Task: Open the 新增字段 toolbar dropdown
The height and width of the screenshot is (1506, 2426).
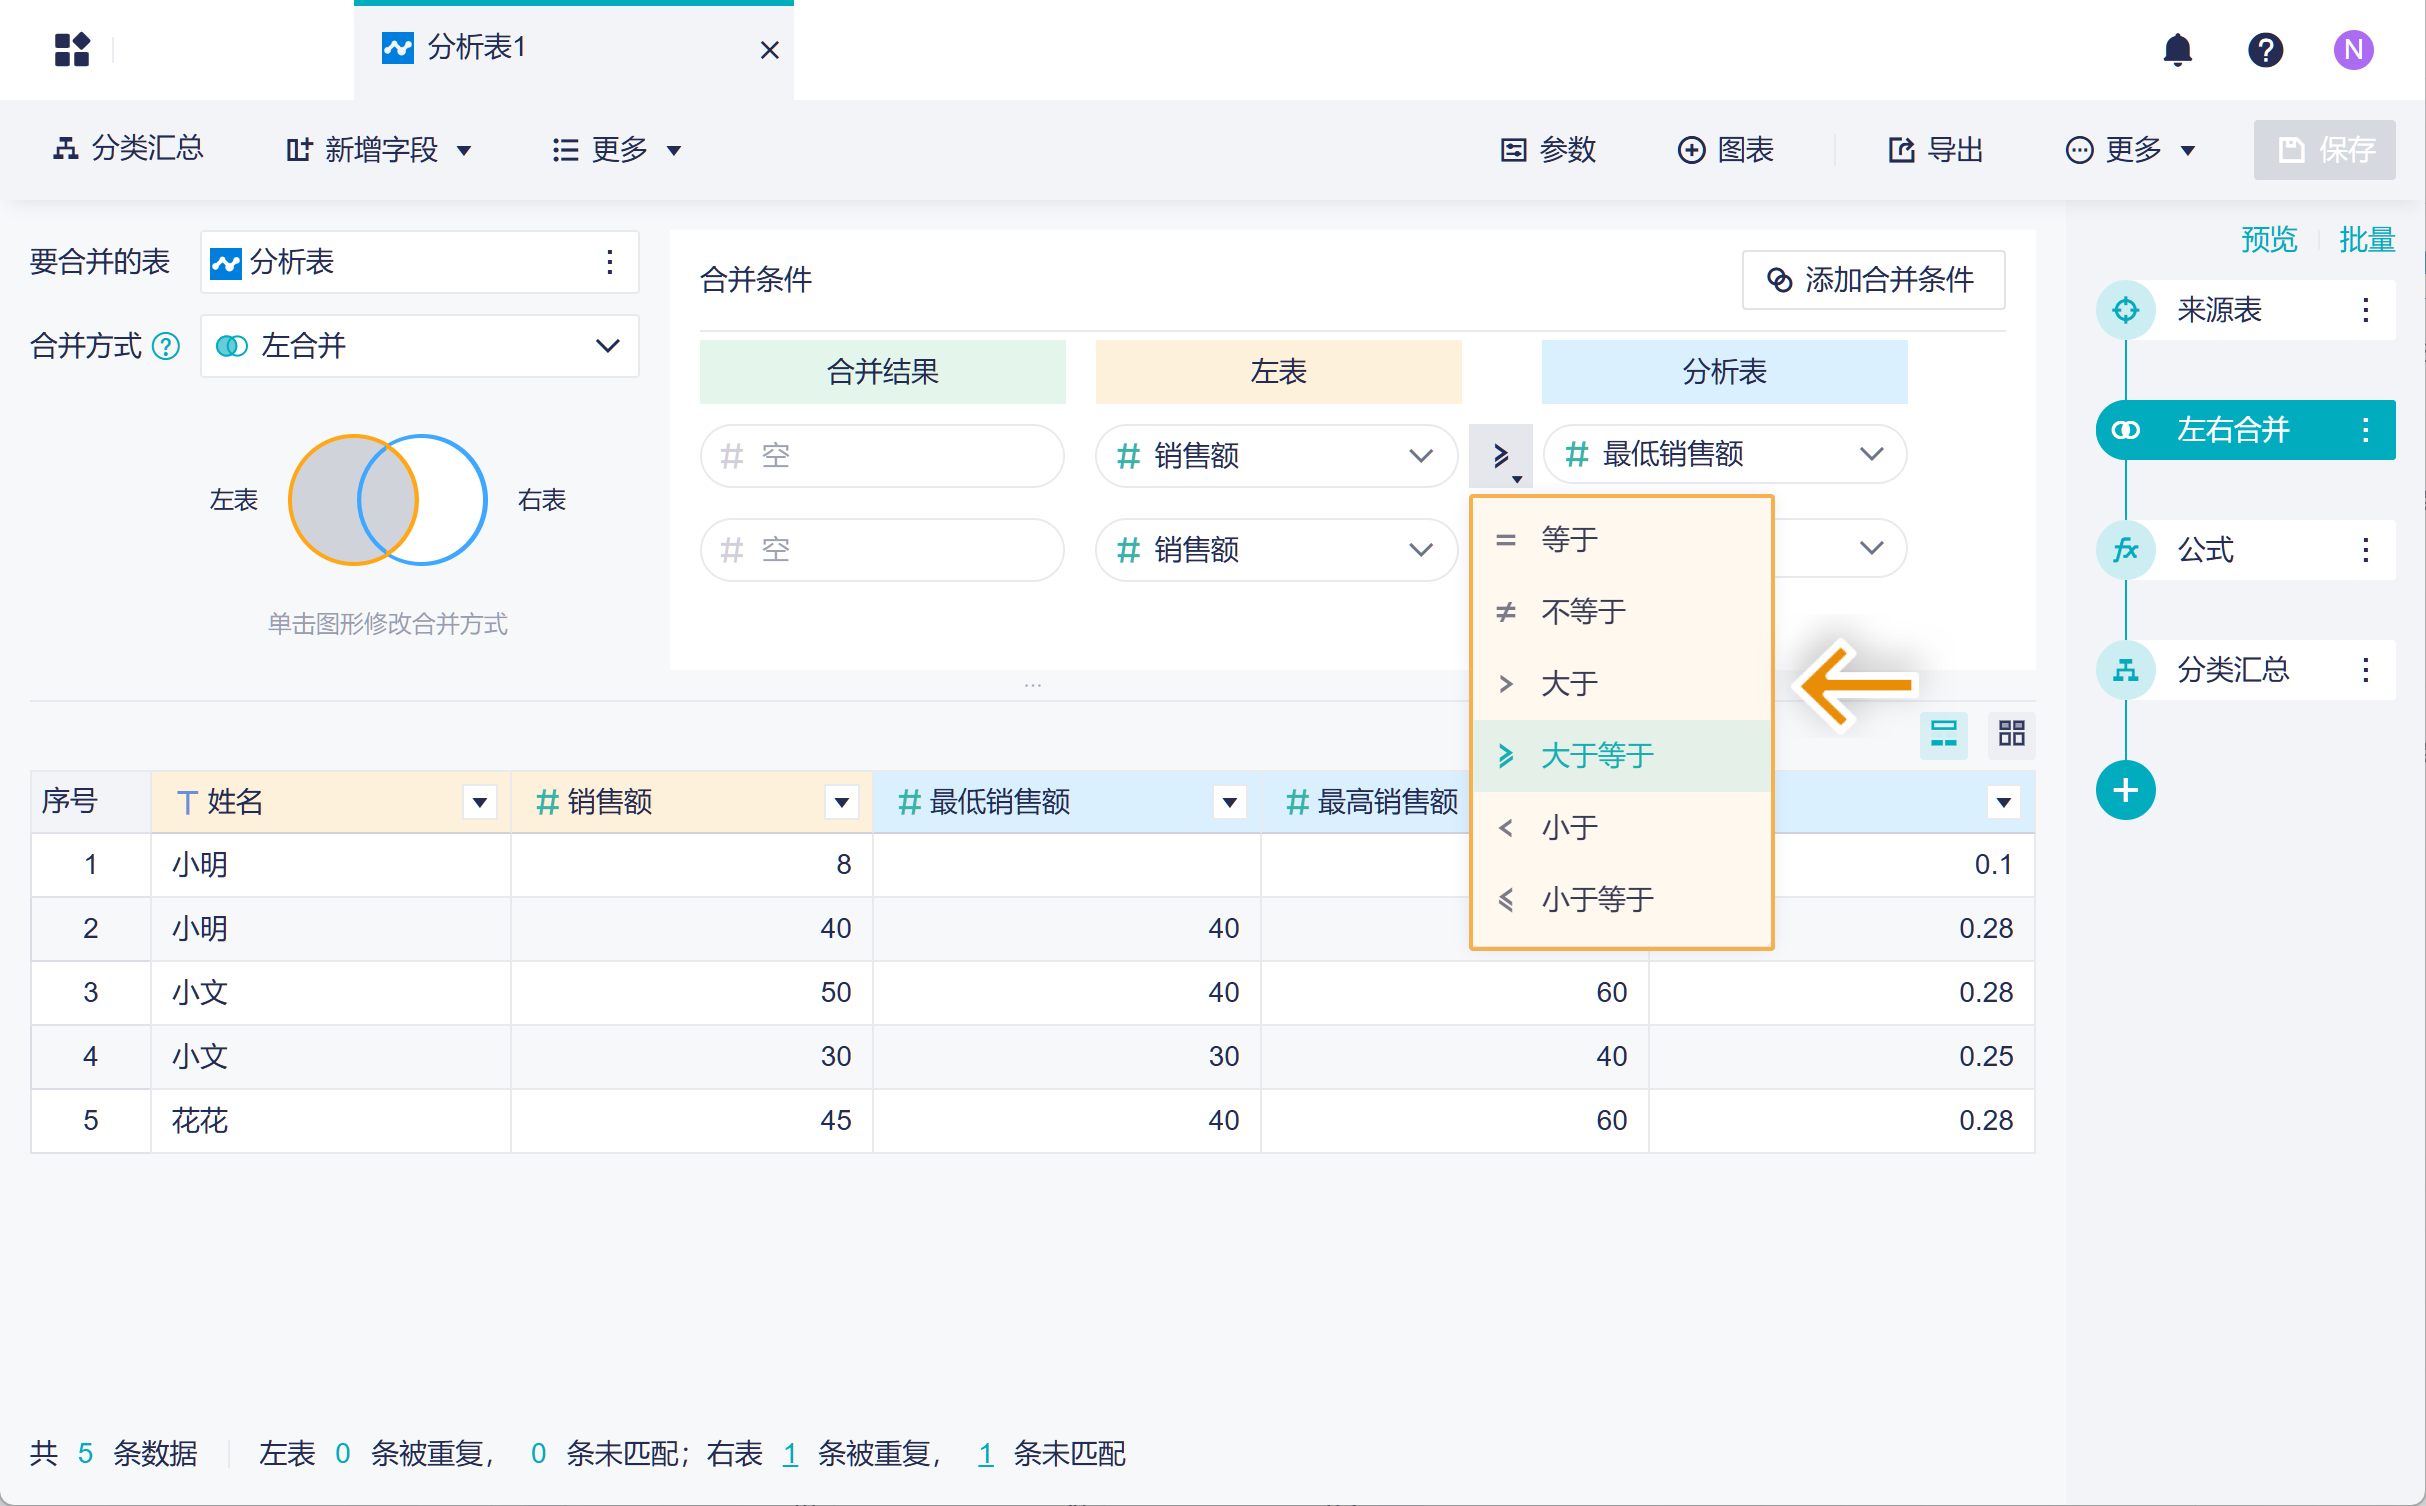Action: (x=380, y=150)
